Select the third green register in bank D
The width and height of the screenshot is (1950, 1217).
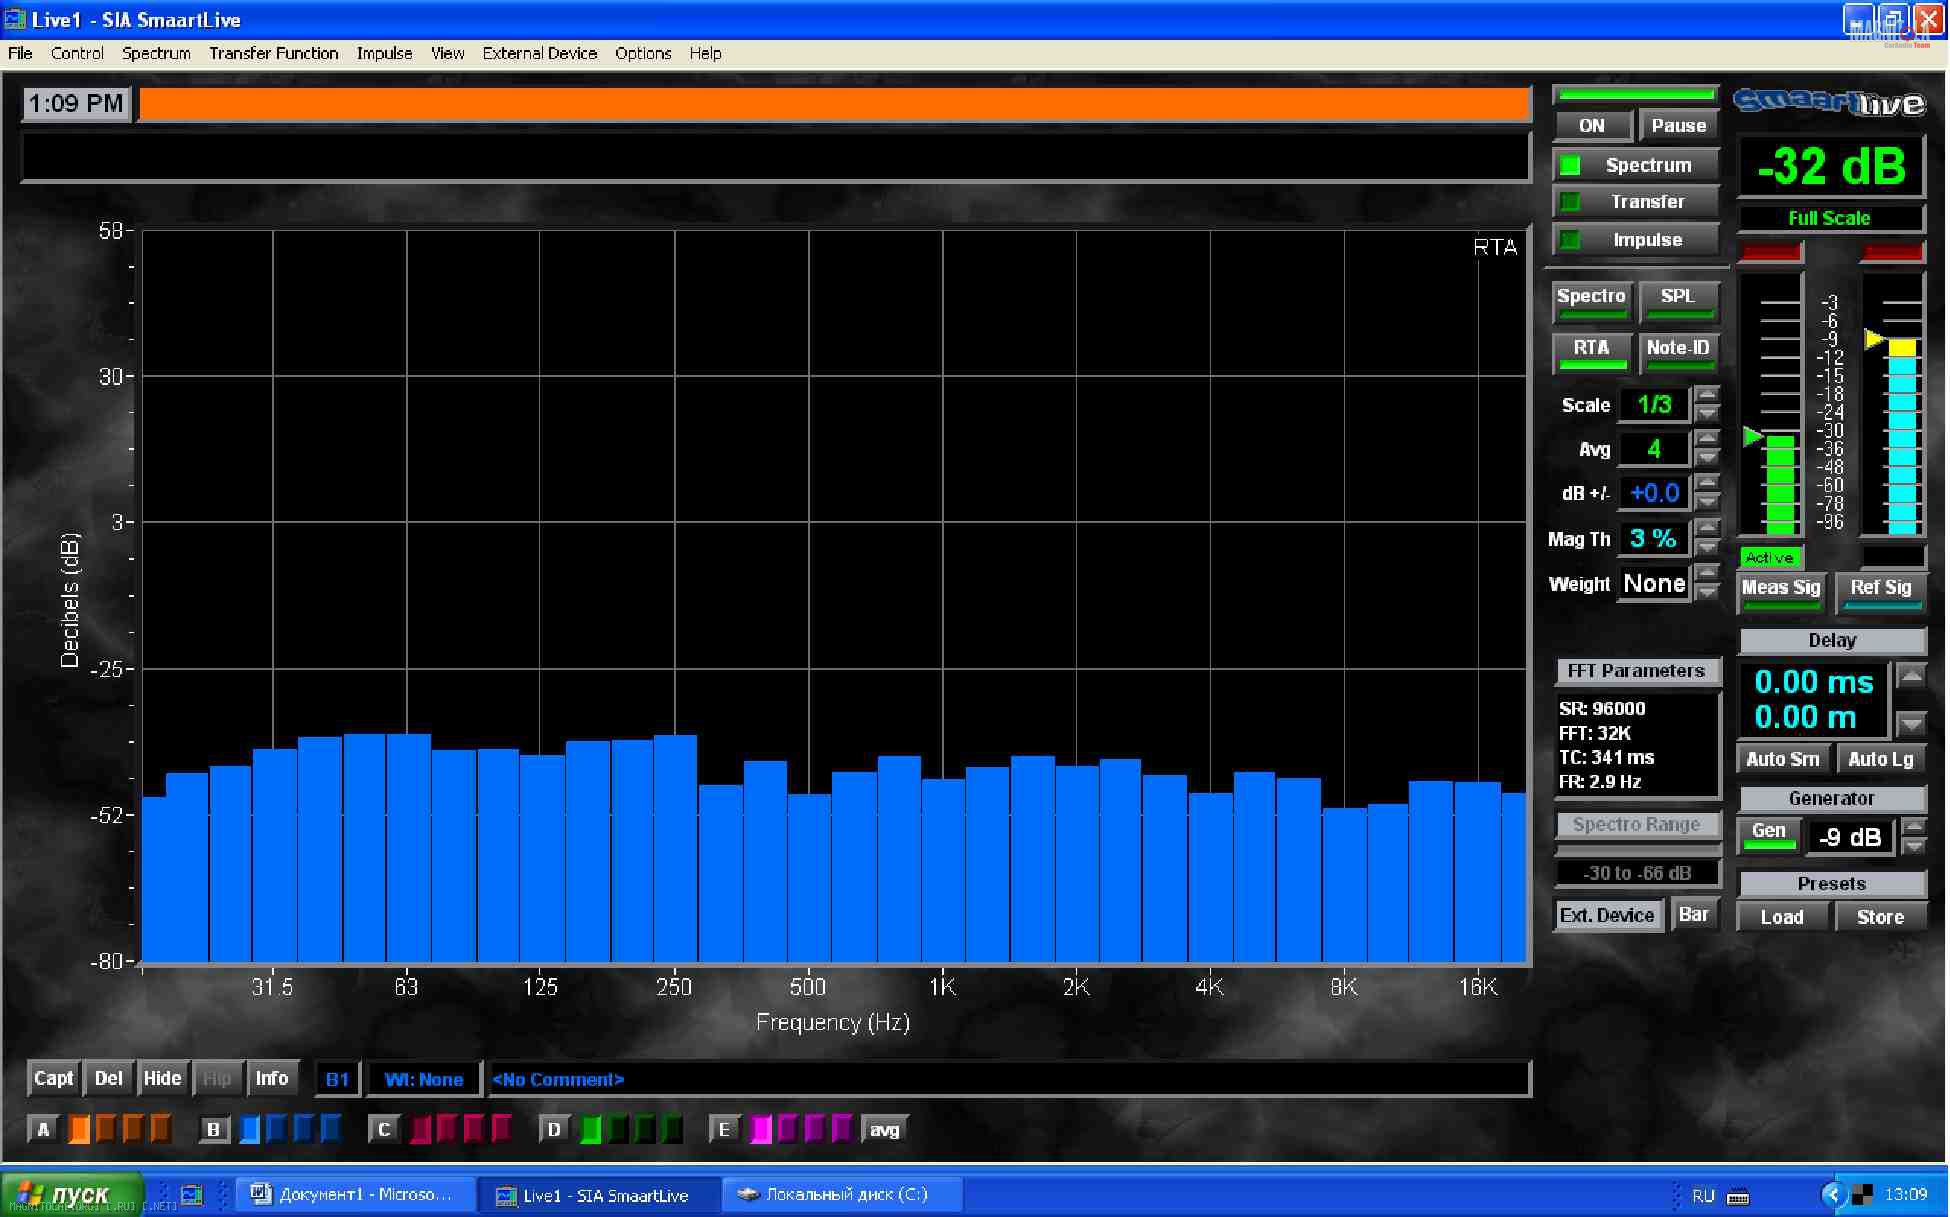point(645,1129)
